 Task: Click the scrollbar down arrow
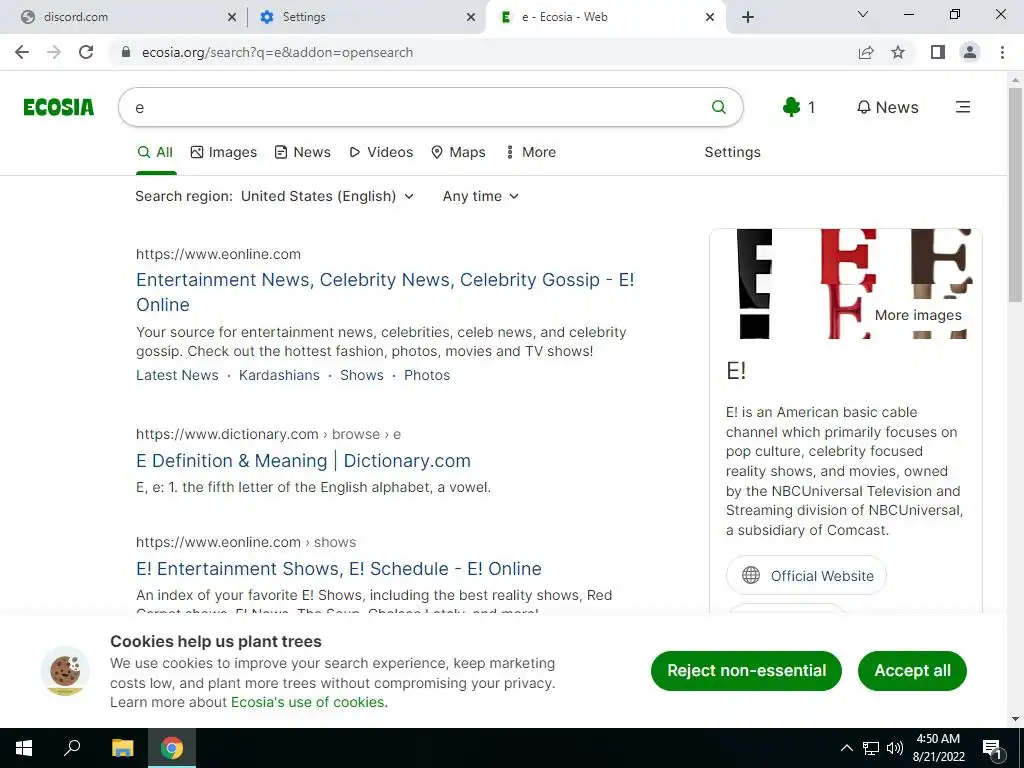coord(1015,719)
